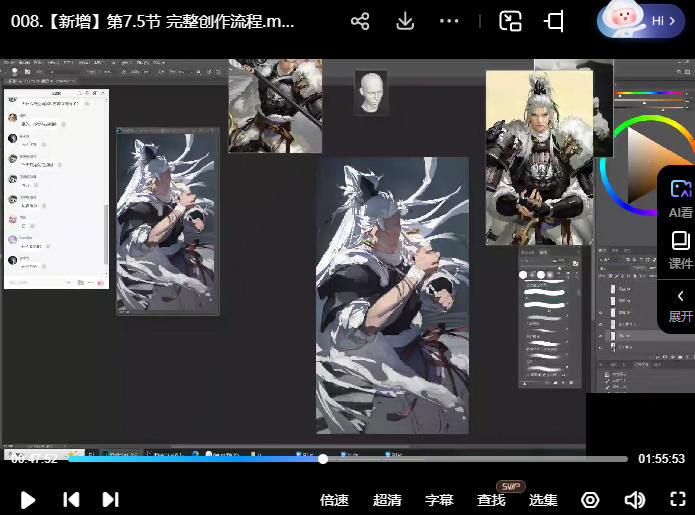Viewport: 695px width, 515px height.
Task: Click the window mode icon beside picture-in-picture
Action: [x=554, y=21]
